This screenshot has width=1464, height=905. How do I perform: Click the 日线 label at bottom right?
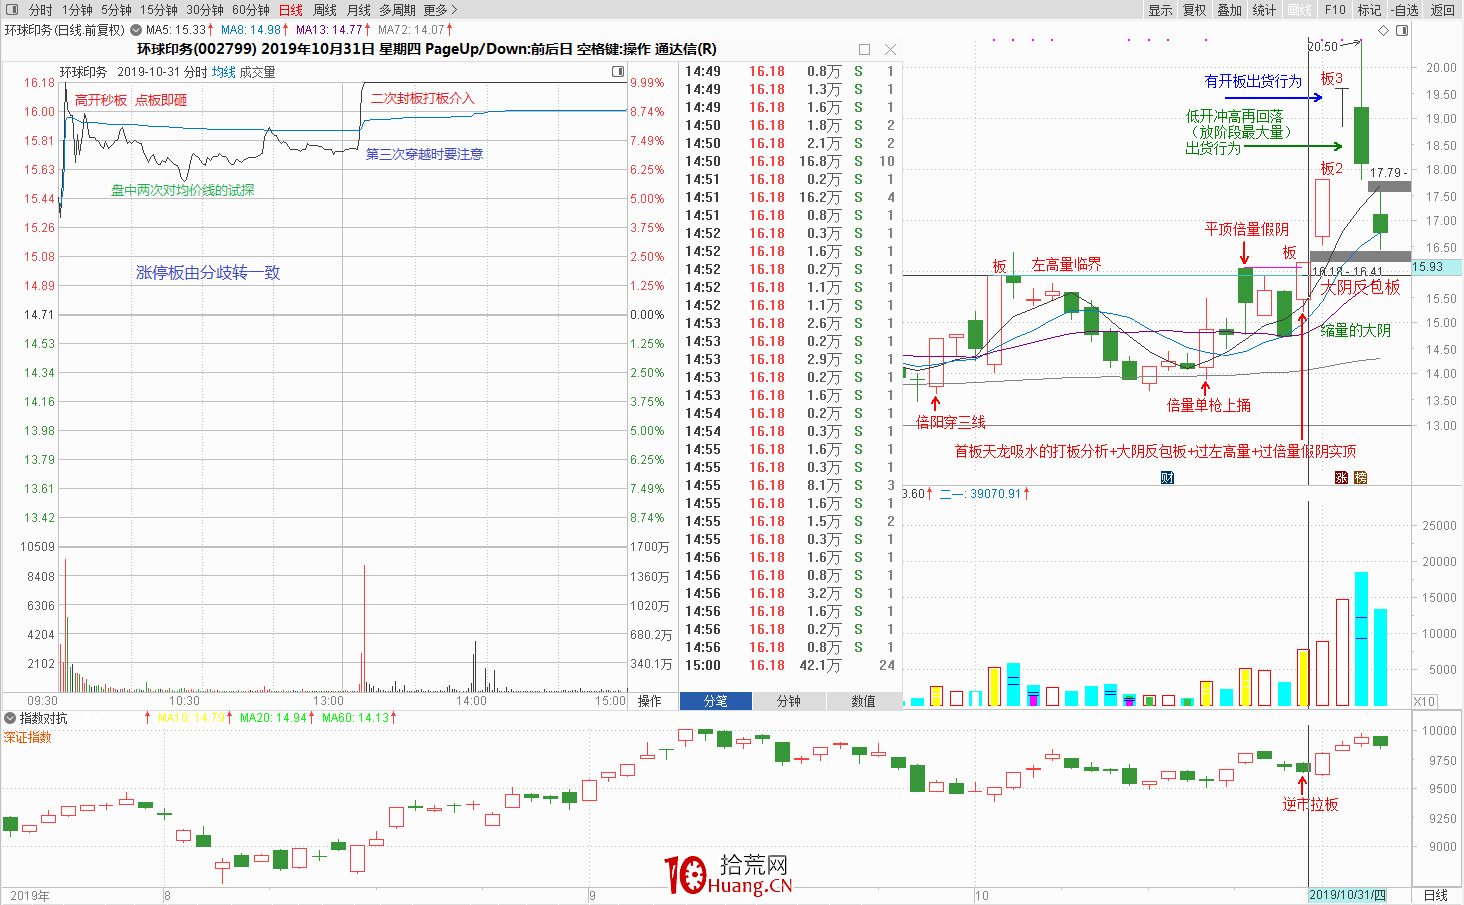coord(1435,895)
